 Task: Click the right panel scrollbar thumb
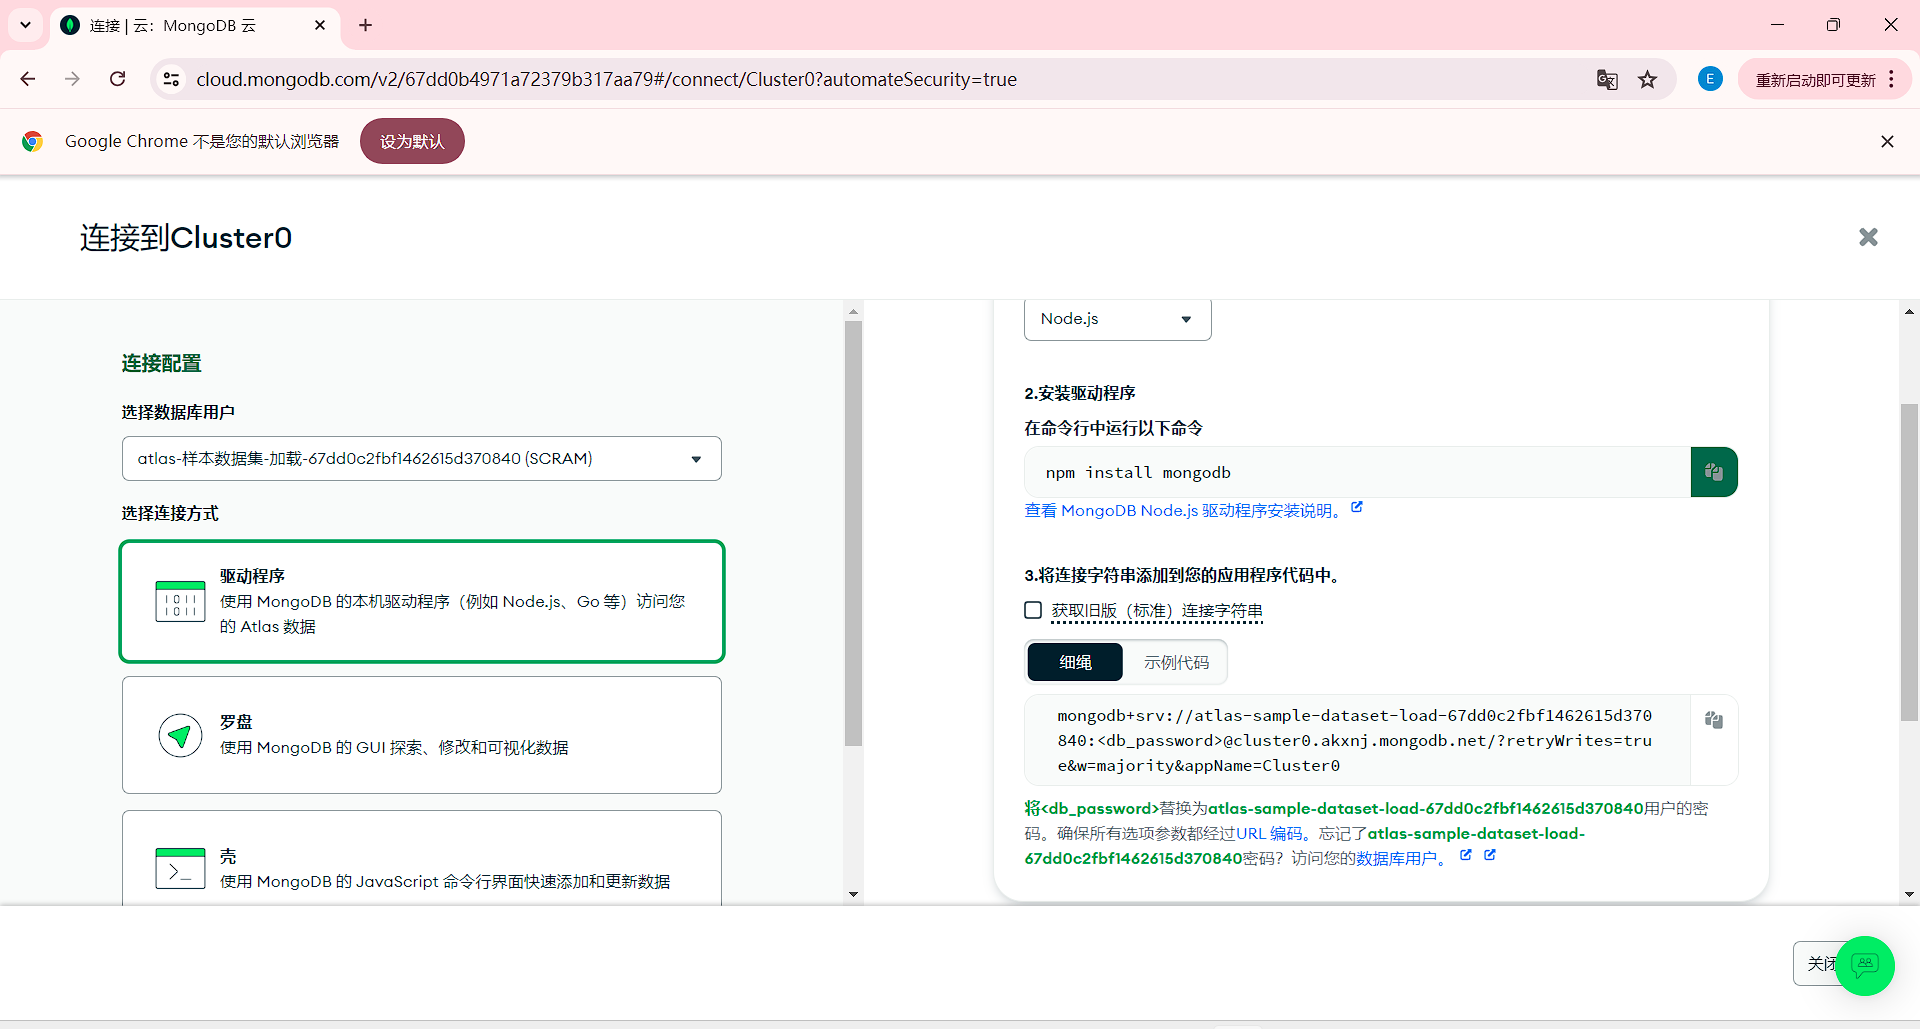pyautogui.click(x=1909, y=562)
